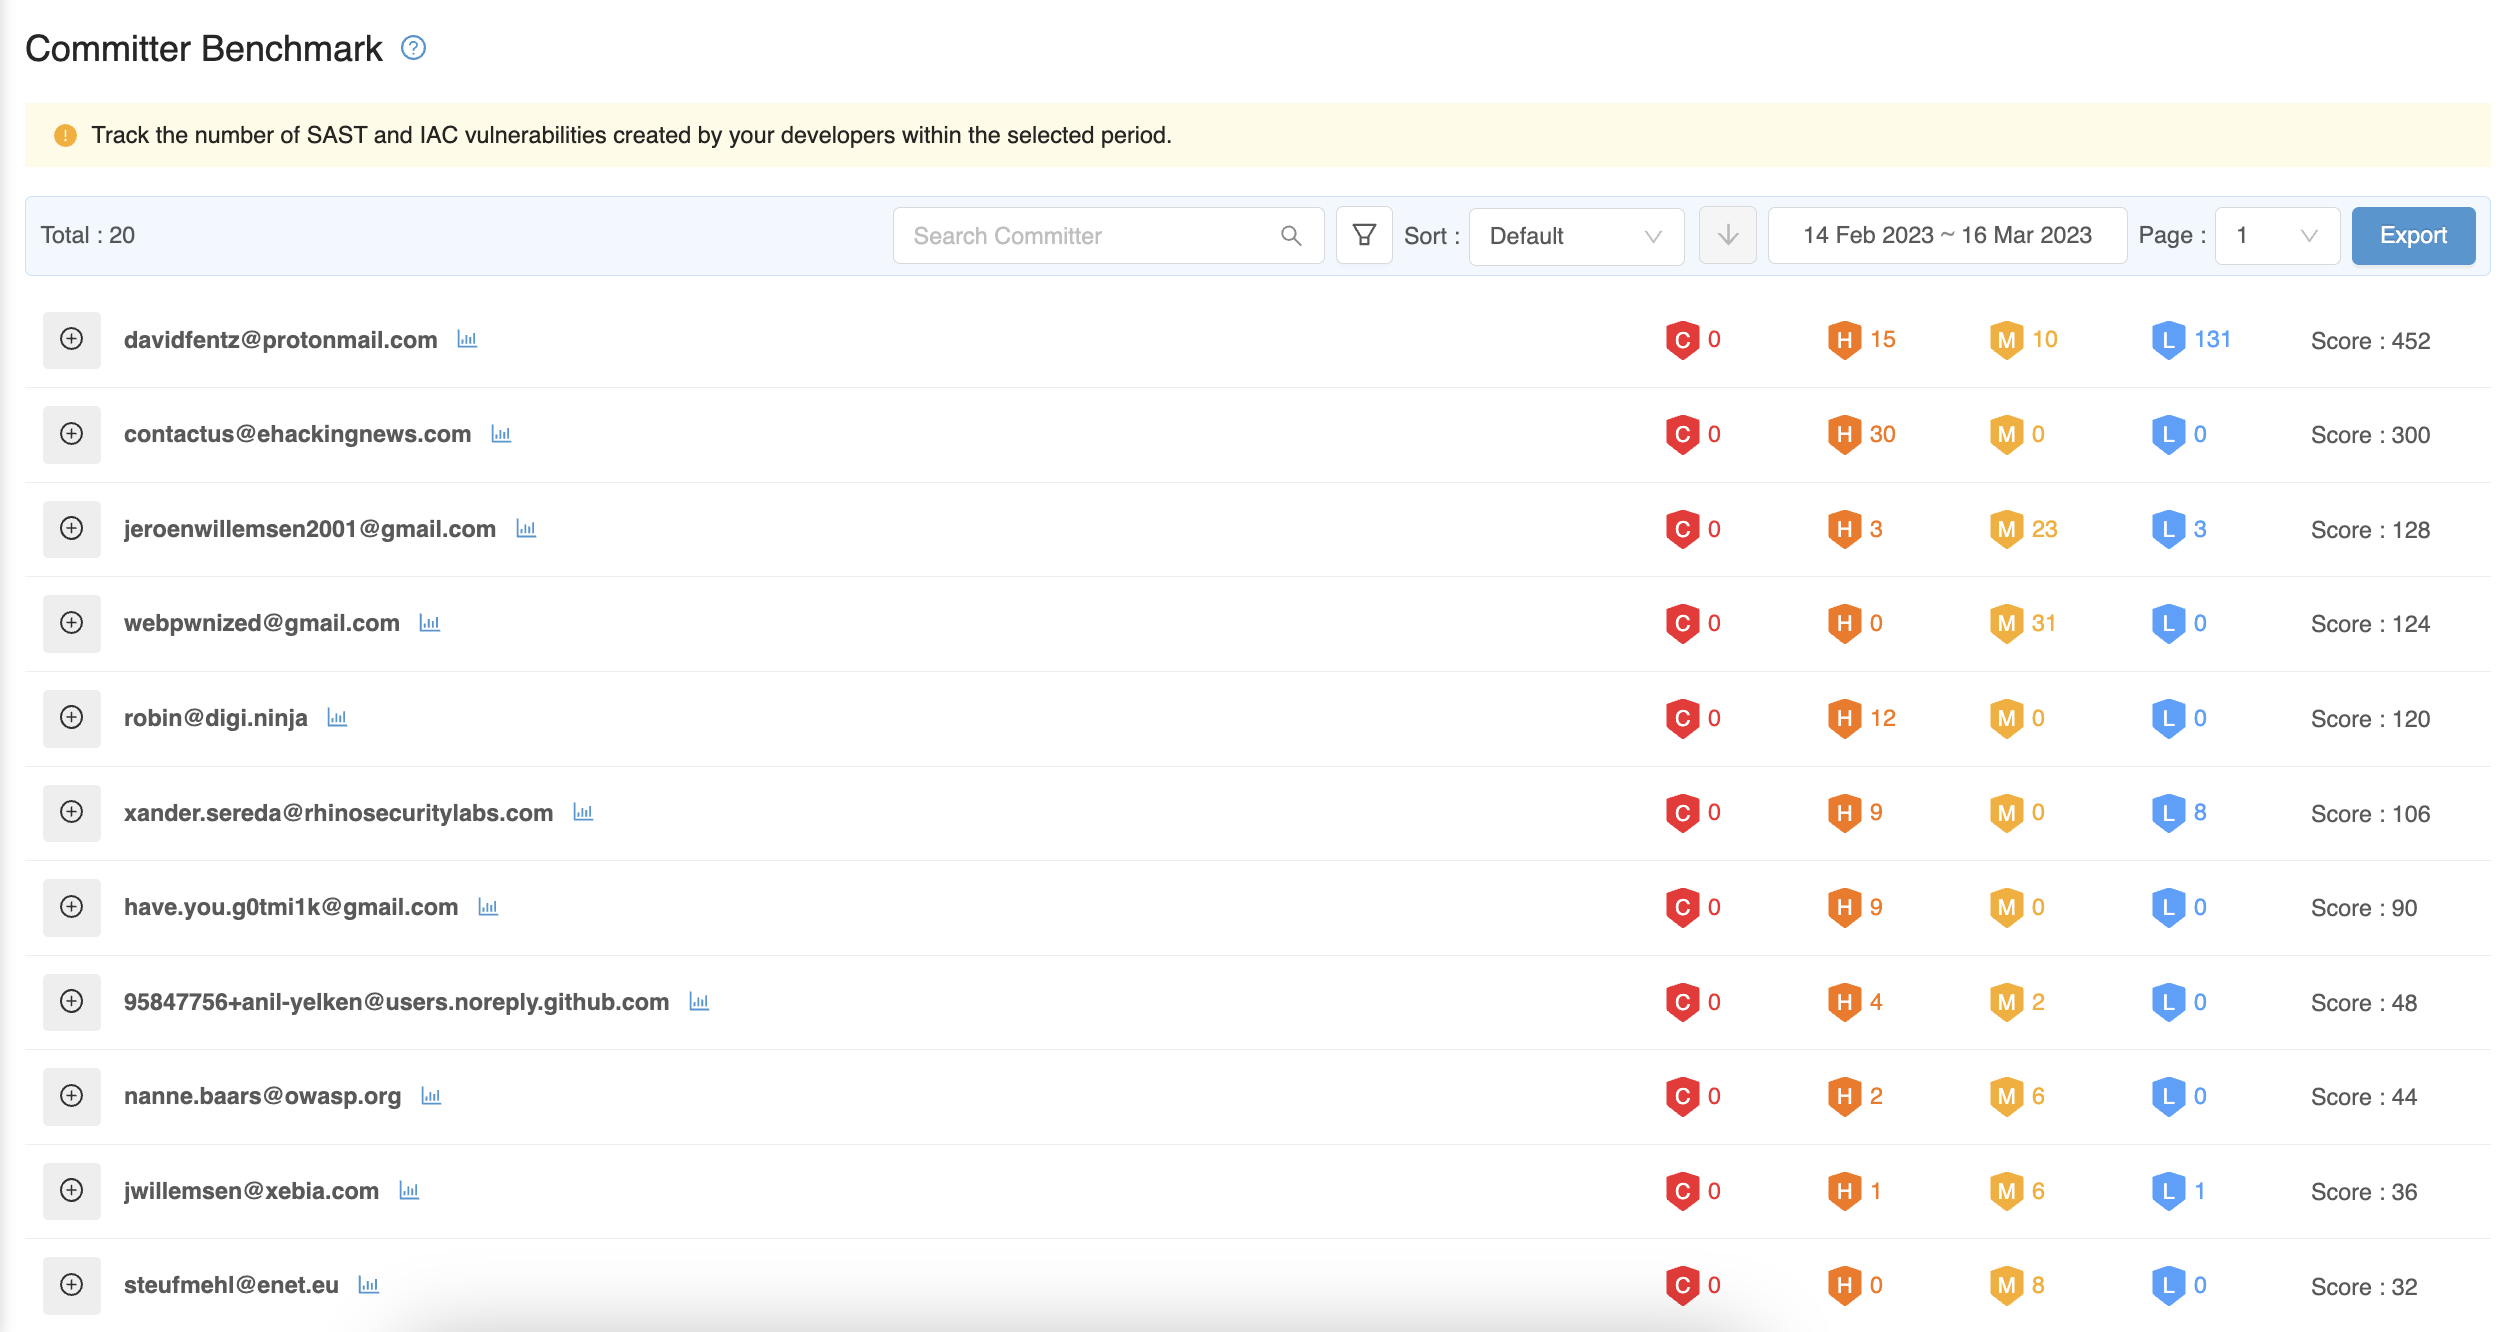Screen dimensions: 2496x1332
Task: Open chart icon for jwillemsen@xebia.com
Action: (x=409, y=1190)
